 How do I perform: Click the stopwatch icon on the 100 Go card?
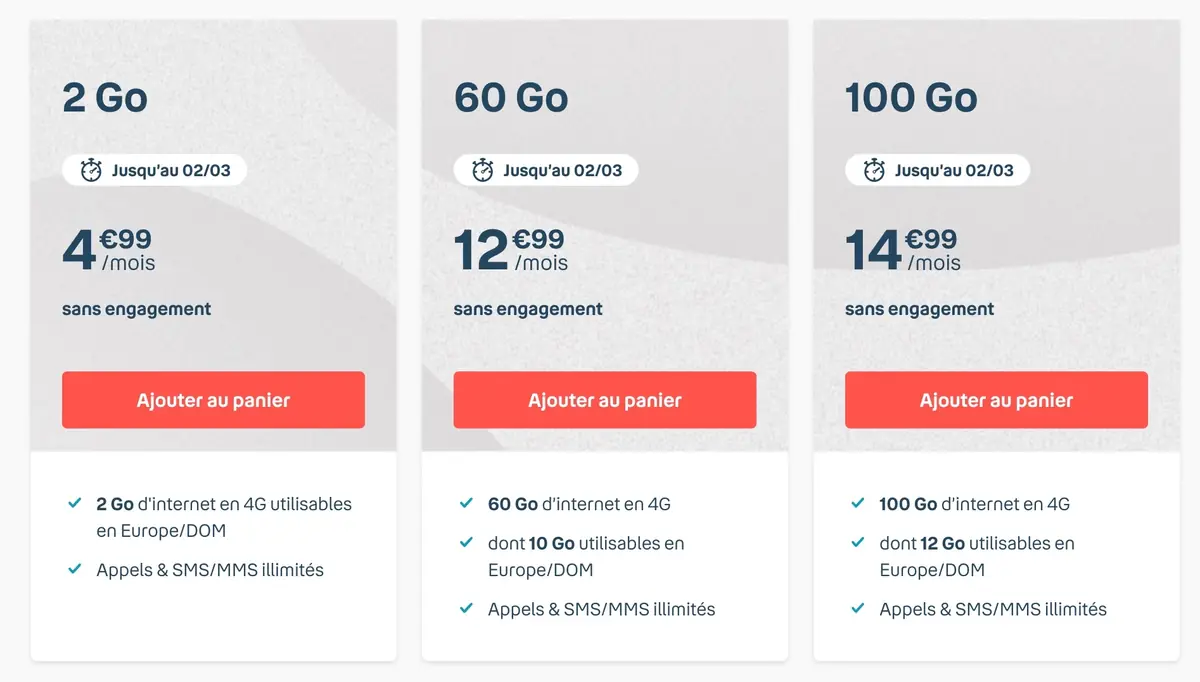875,169
